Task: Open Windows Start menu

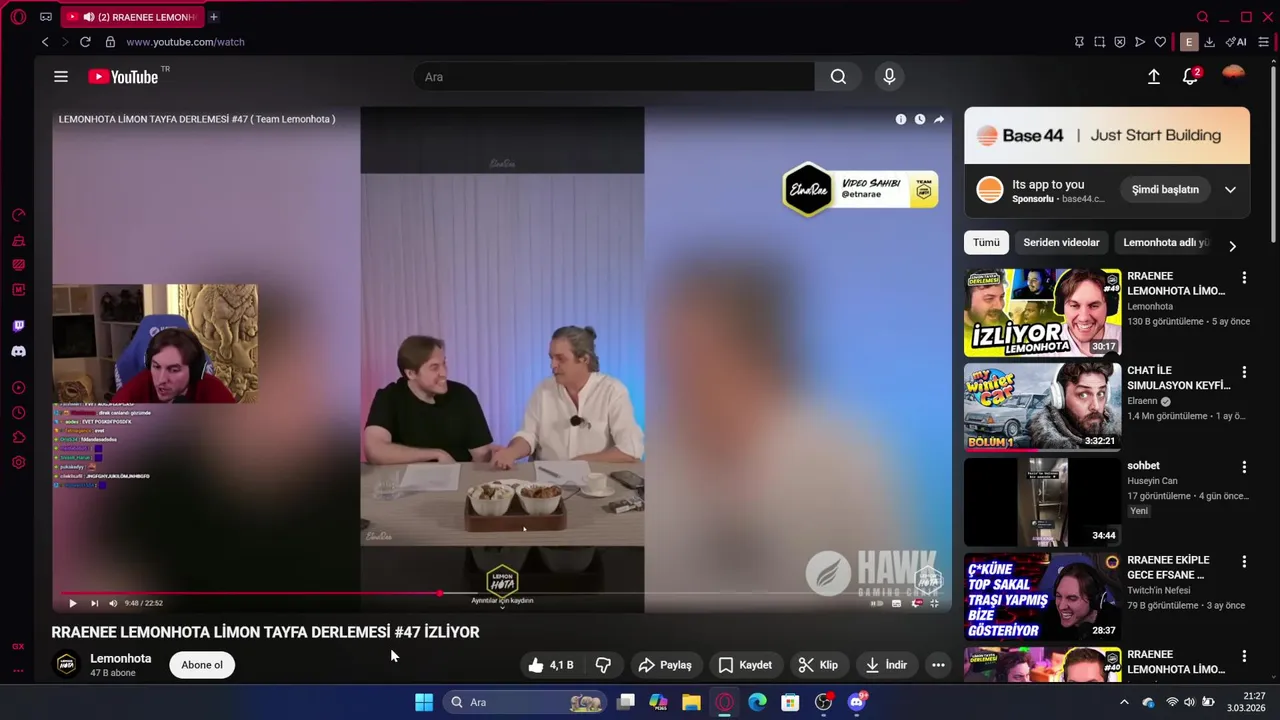Action: (424, 702)
